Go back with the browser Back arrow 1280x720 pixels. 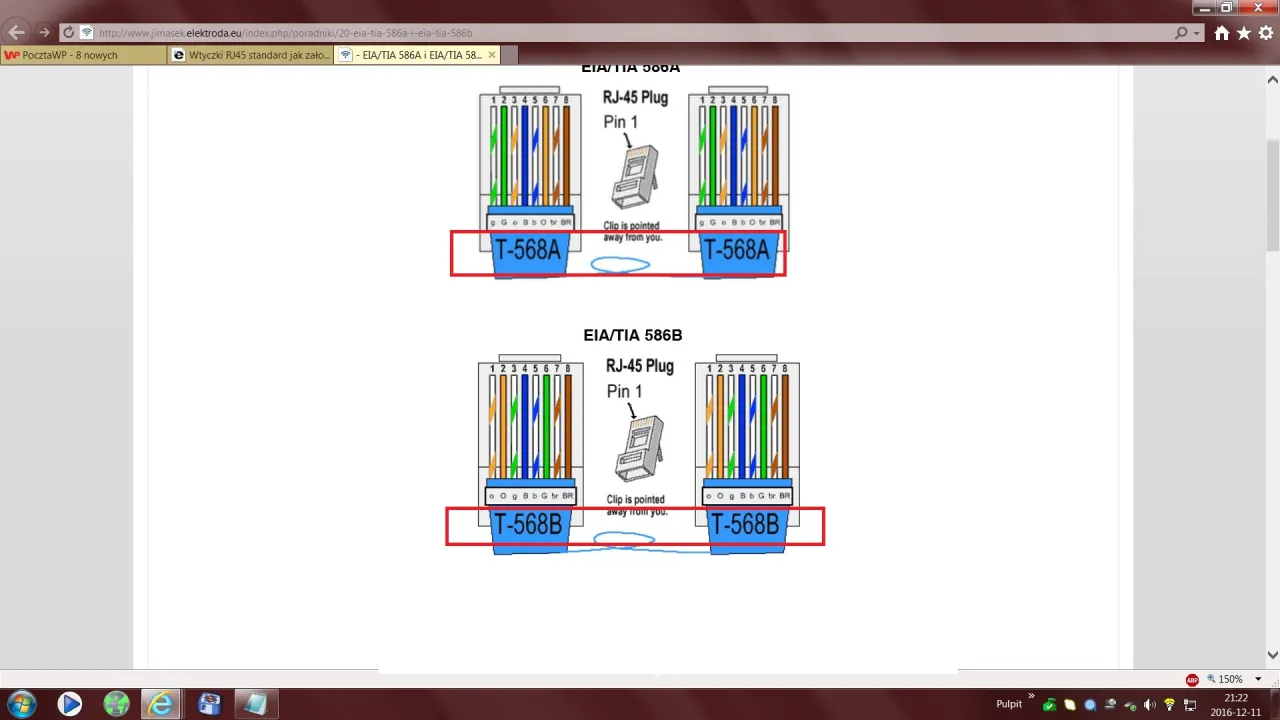[x=17, y=32]
